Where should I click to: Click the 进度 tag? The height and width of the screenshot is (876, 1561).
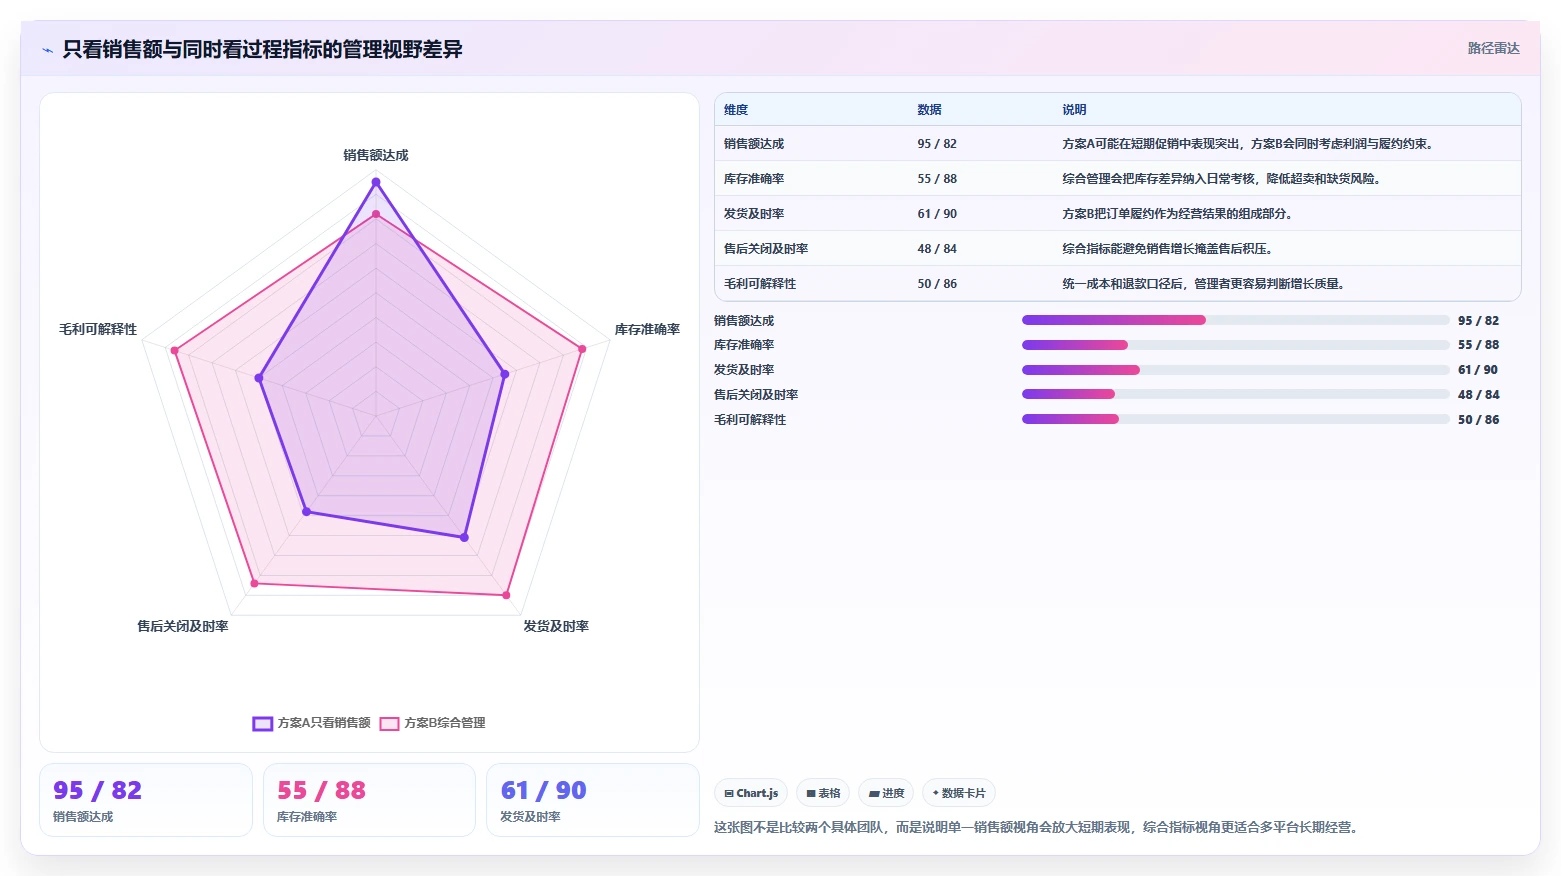coord(886,793)
